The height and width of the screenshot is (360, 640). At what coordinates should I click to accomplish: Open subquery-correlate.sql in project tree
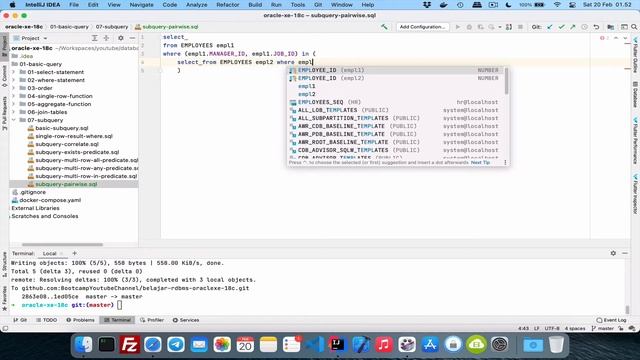pyautogui.click(x=67, y=144)
